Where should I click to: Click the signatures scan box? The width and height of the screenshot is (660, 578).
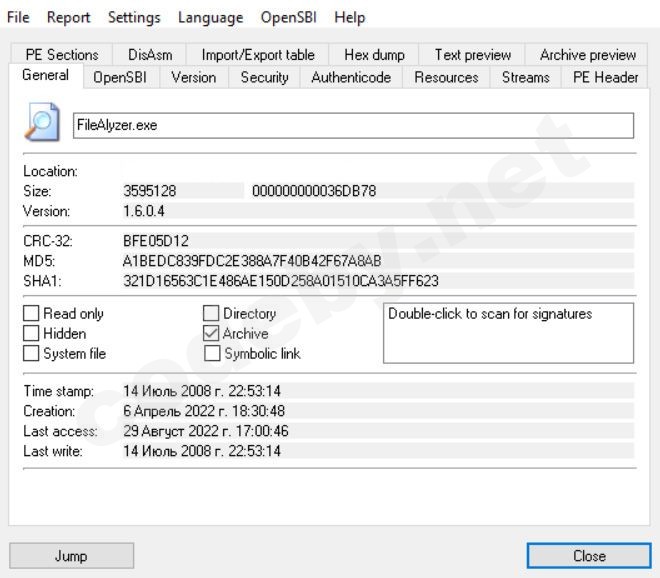(508, 333)
